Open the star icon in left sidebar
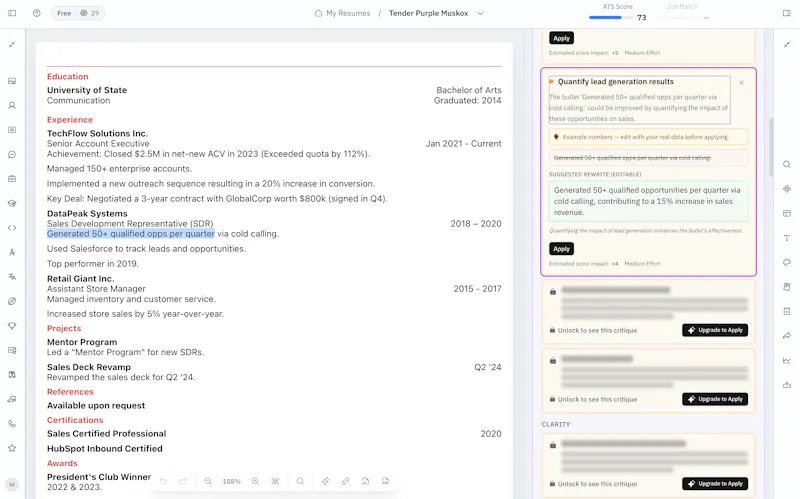The height and width of the screenshot is (499, 800). click(x=12, y=448)
